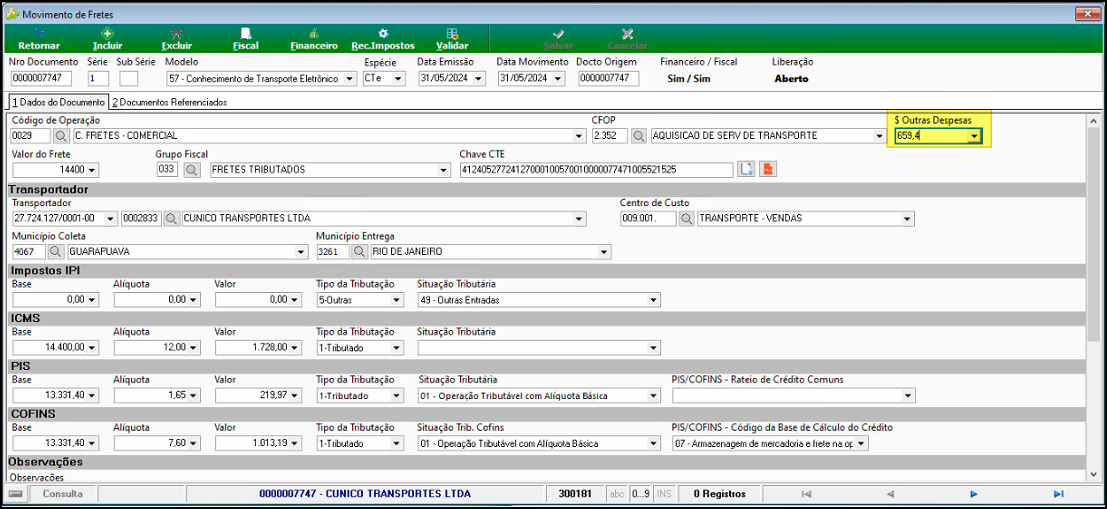Open the $ Outras Despesas dropdown arrow
Image resolution: width=1107 pixels, height=509 pixels.
pos(974,136)
